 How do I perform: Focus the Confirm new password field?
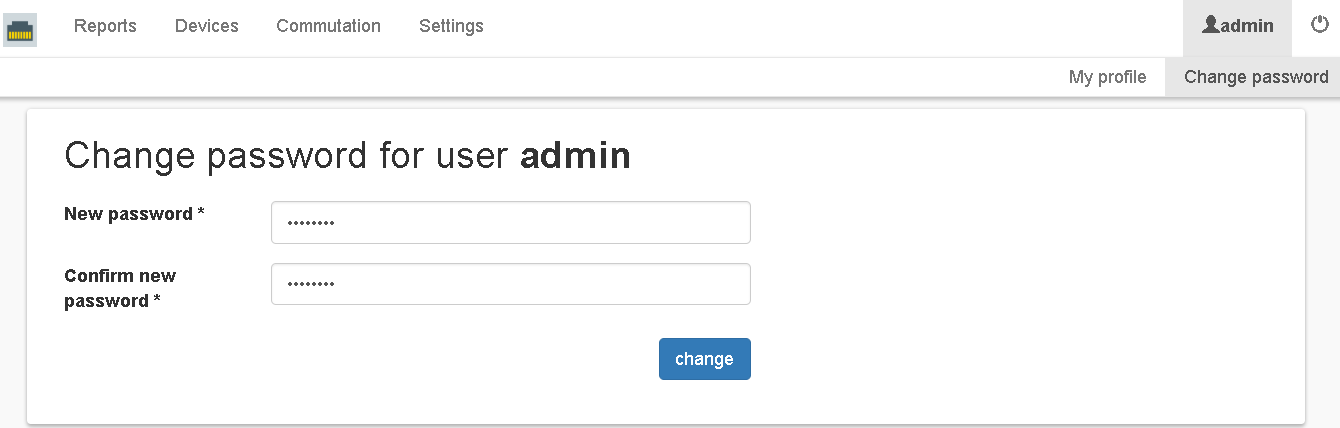coord(510,284)
